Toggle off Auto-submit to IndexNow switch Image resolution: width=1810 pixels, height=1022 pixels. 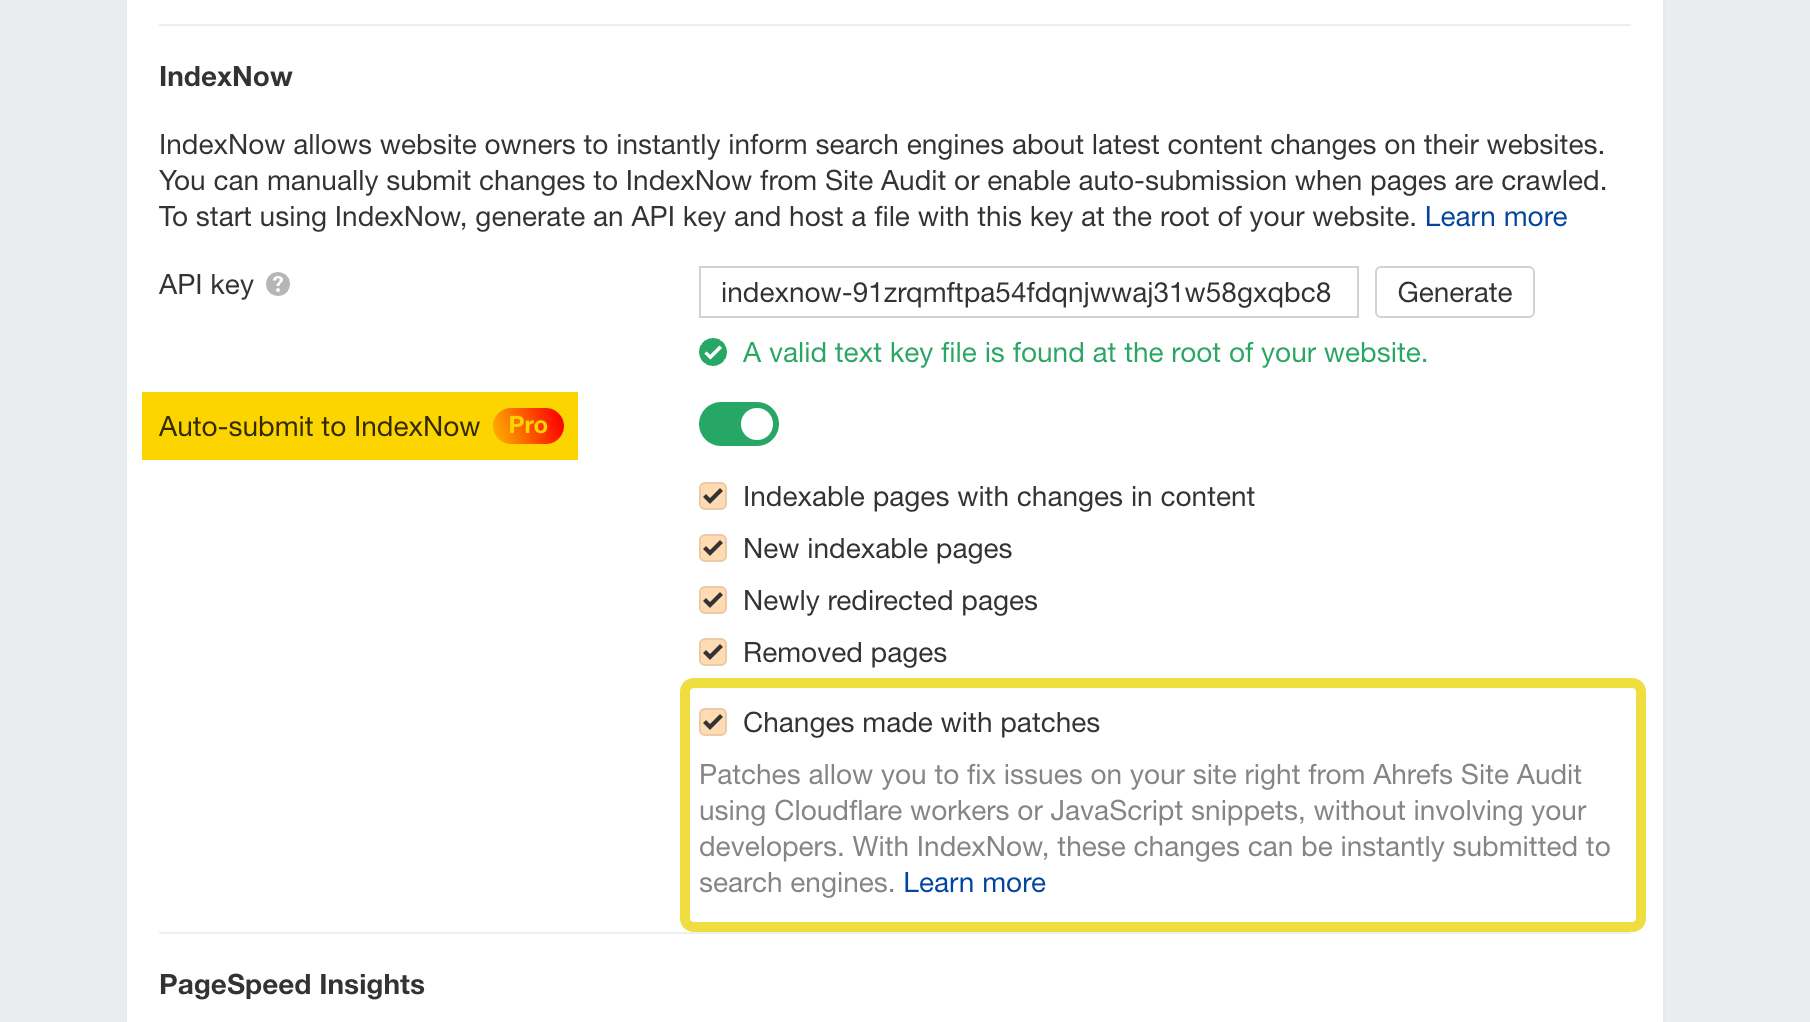click(x=739, y=424)
